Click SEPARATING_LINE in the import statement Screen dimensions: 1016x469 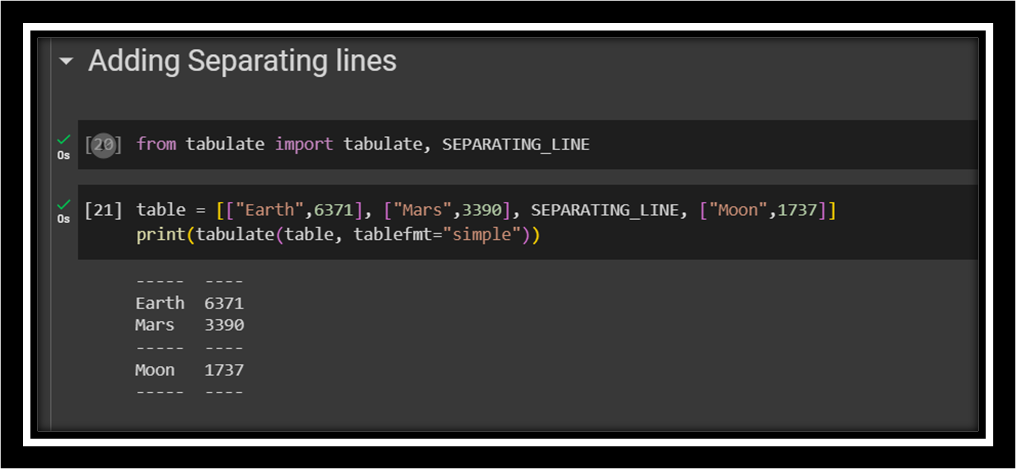[x=515, y=145]
